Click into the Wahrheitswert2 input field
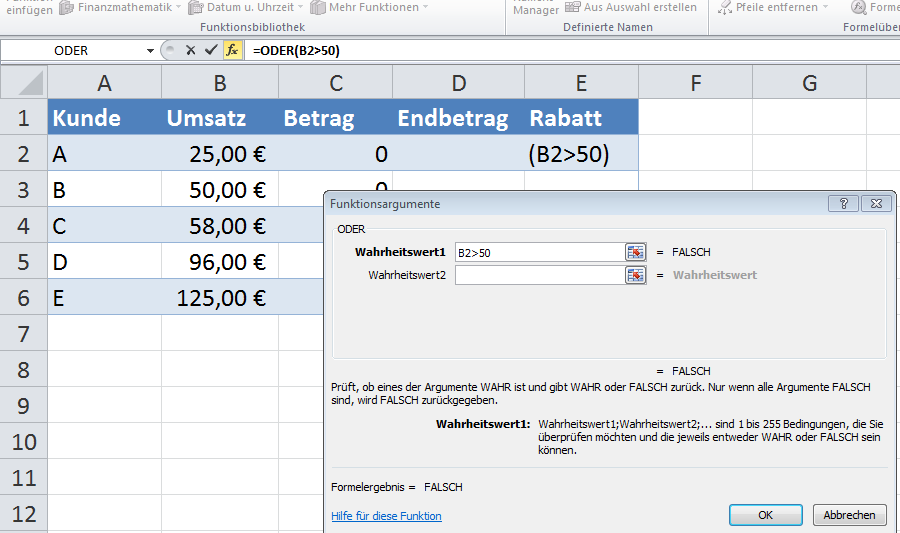Image resolution: width=900 pixels, height=533 pixels. [x=538, y=274]
